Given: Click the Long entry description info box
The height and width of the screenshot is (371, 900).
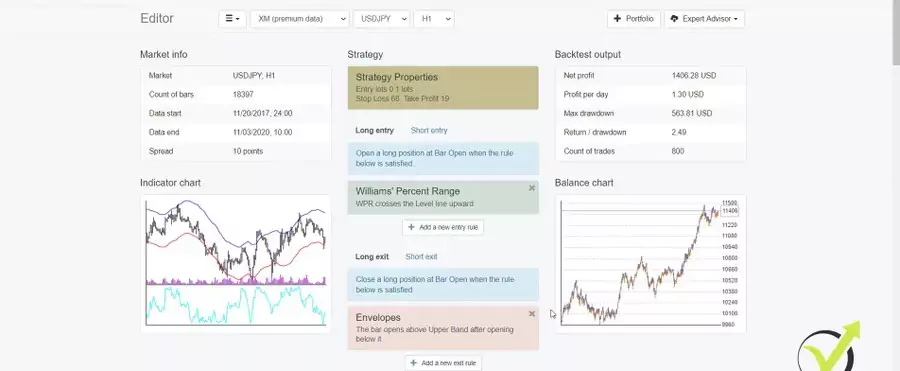Looking at the screenshot, I should coord(443,159).
